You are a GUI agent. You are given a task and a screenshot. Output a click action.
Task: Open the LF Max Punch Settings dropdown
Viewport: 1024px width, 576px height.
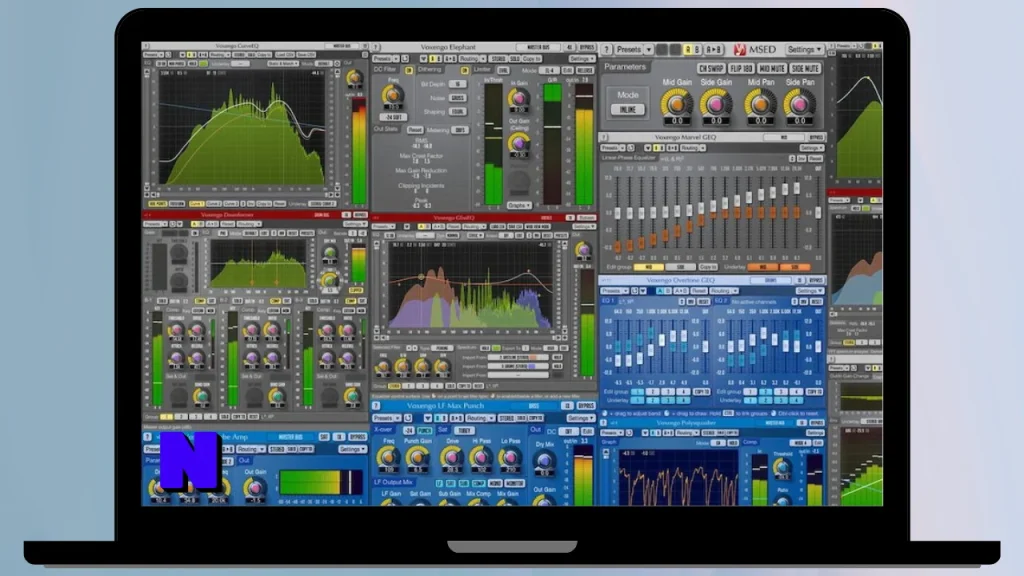[x=580, y=418]
